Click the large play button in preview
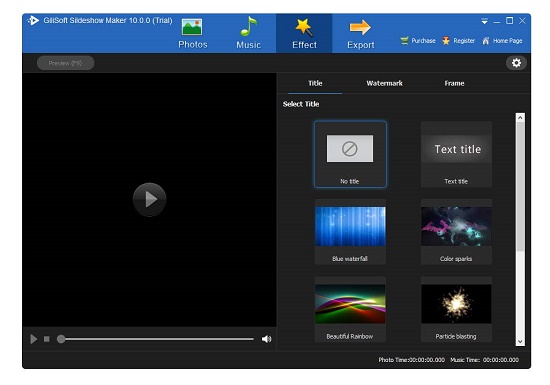The image size is (550, 385). pyautogui.click(x=149, y=199)
